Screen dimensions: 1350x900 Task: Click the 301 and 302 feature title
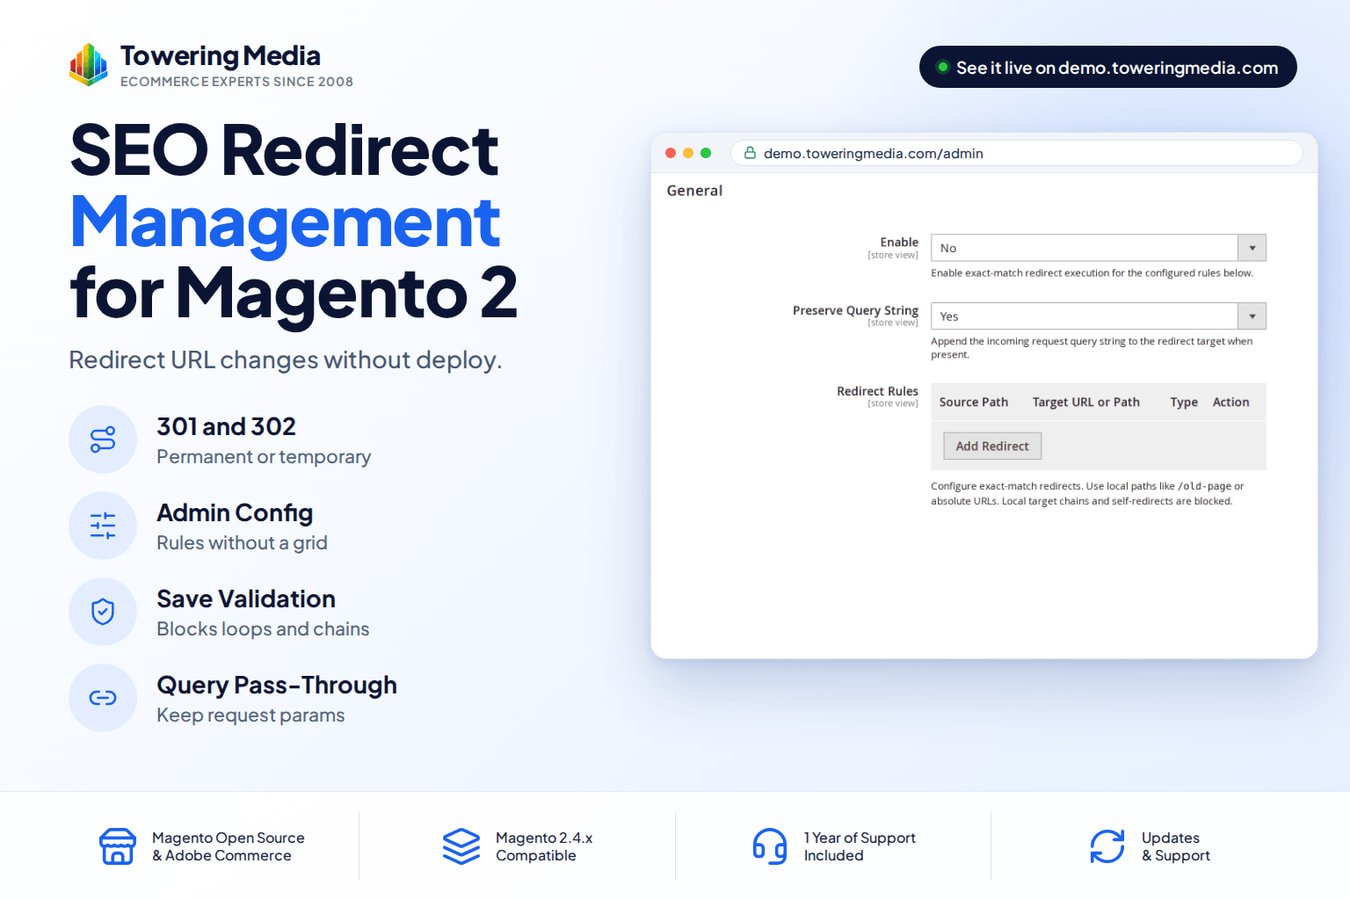(x=226, y=427)
